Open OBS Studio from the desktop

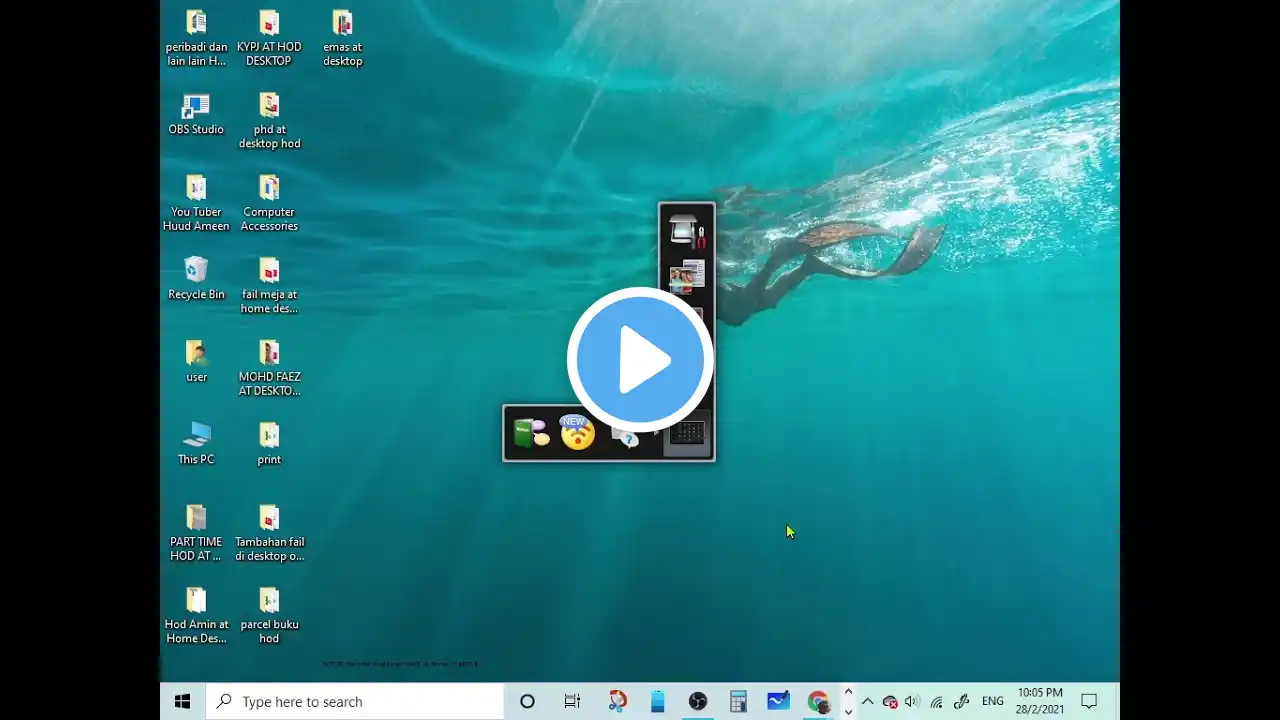point(196,115)
